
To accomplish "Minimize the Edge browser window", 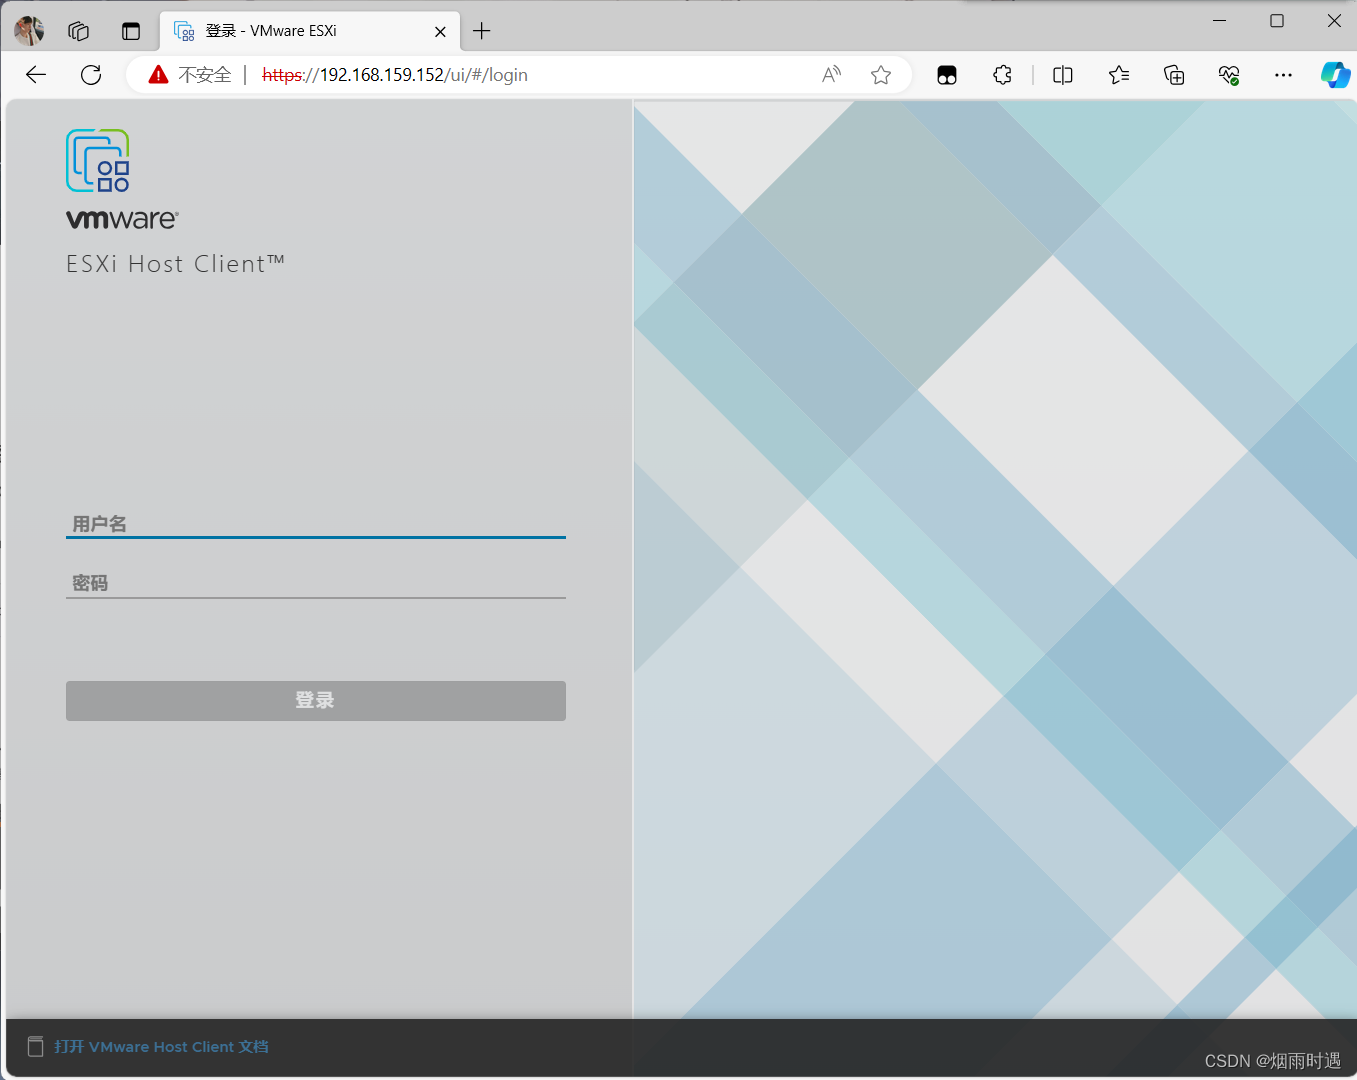I will 1219,21.
